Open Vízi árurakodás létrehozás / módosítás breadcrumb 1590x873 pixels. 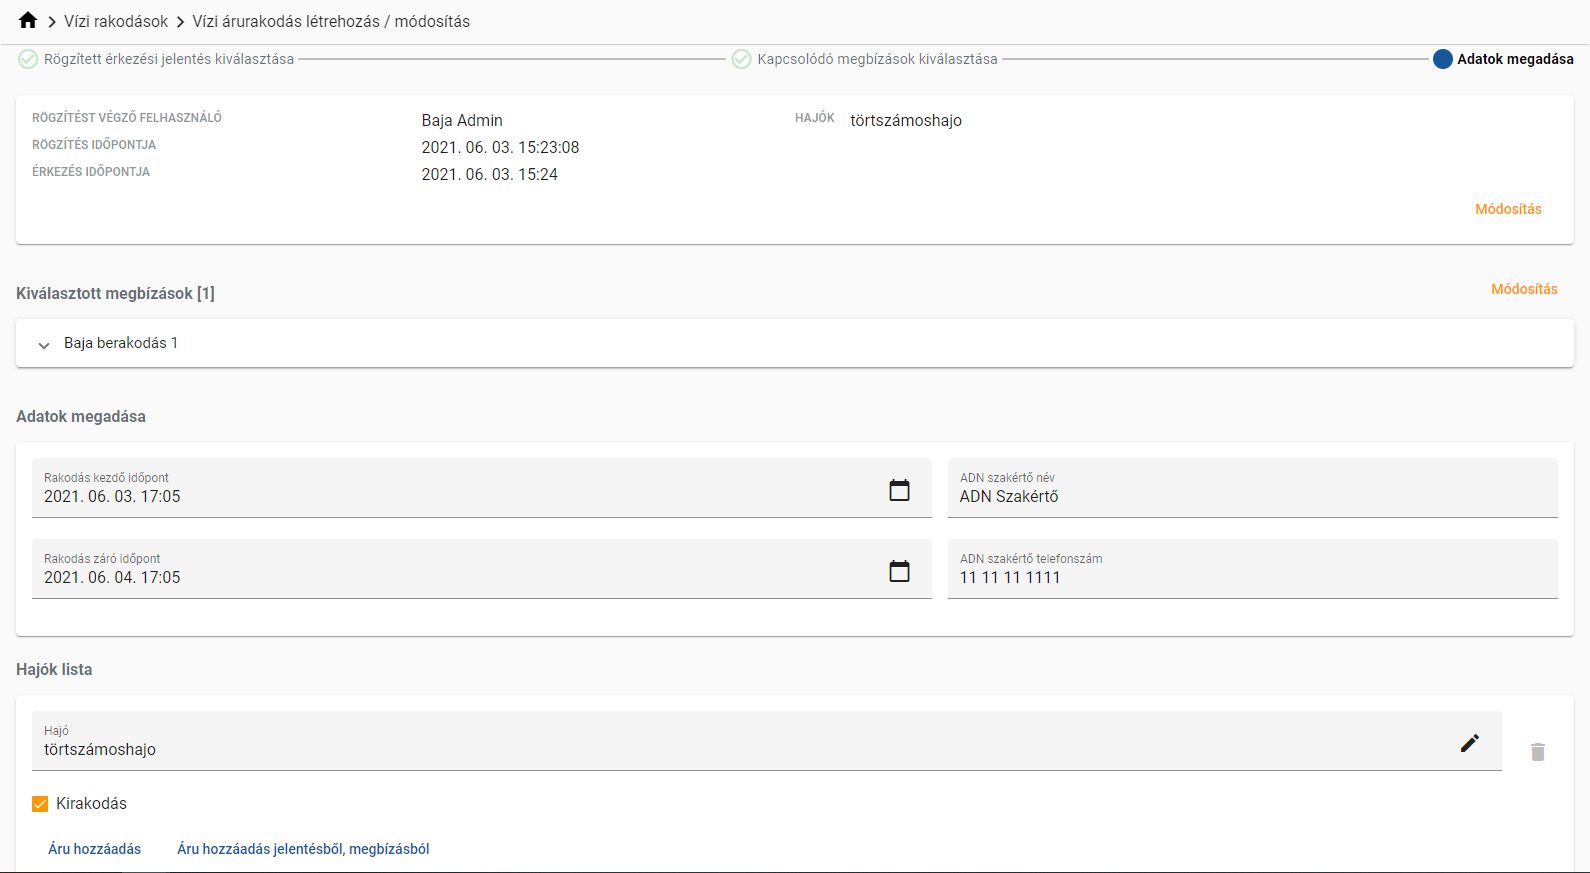coord(331,21)
